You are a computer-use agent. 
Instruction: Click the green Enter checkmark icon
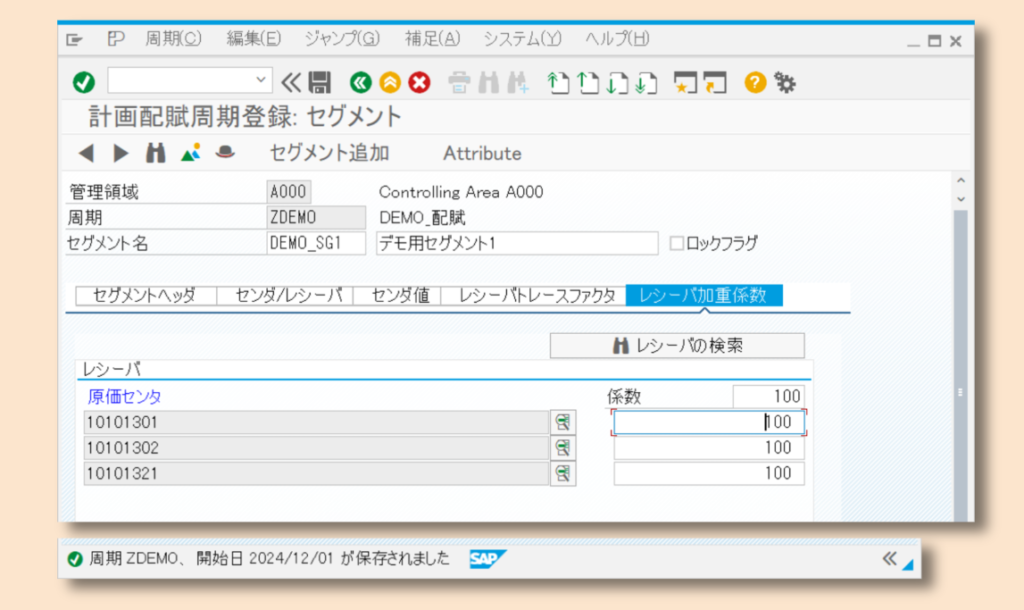(x=84, y=82)
